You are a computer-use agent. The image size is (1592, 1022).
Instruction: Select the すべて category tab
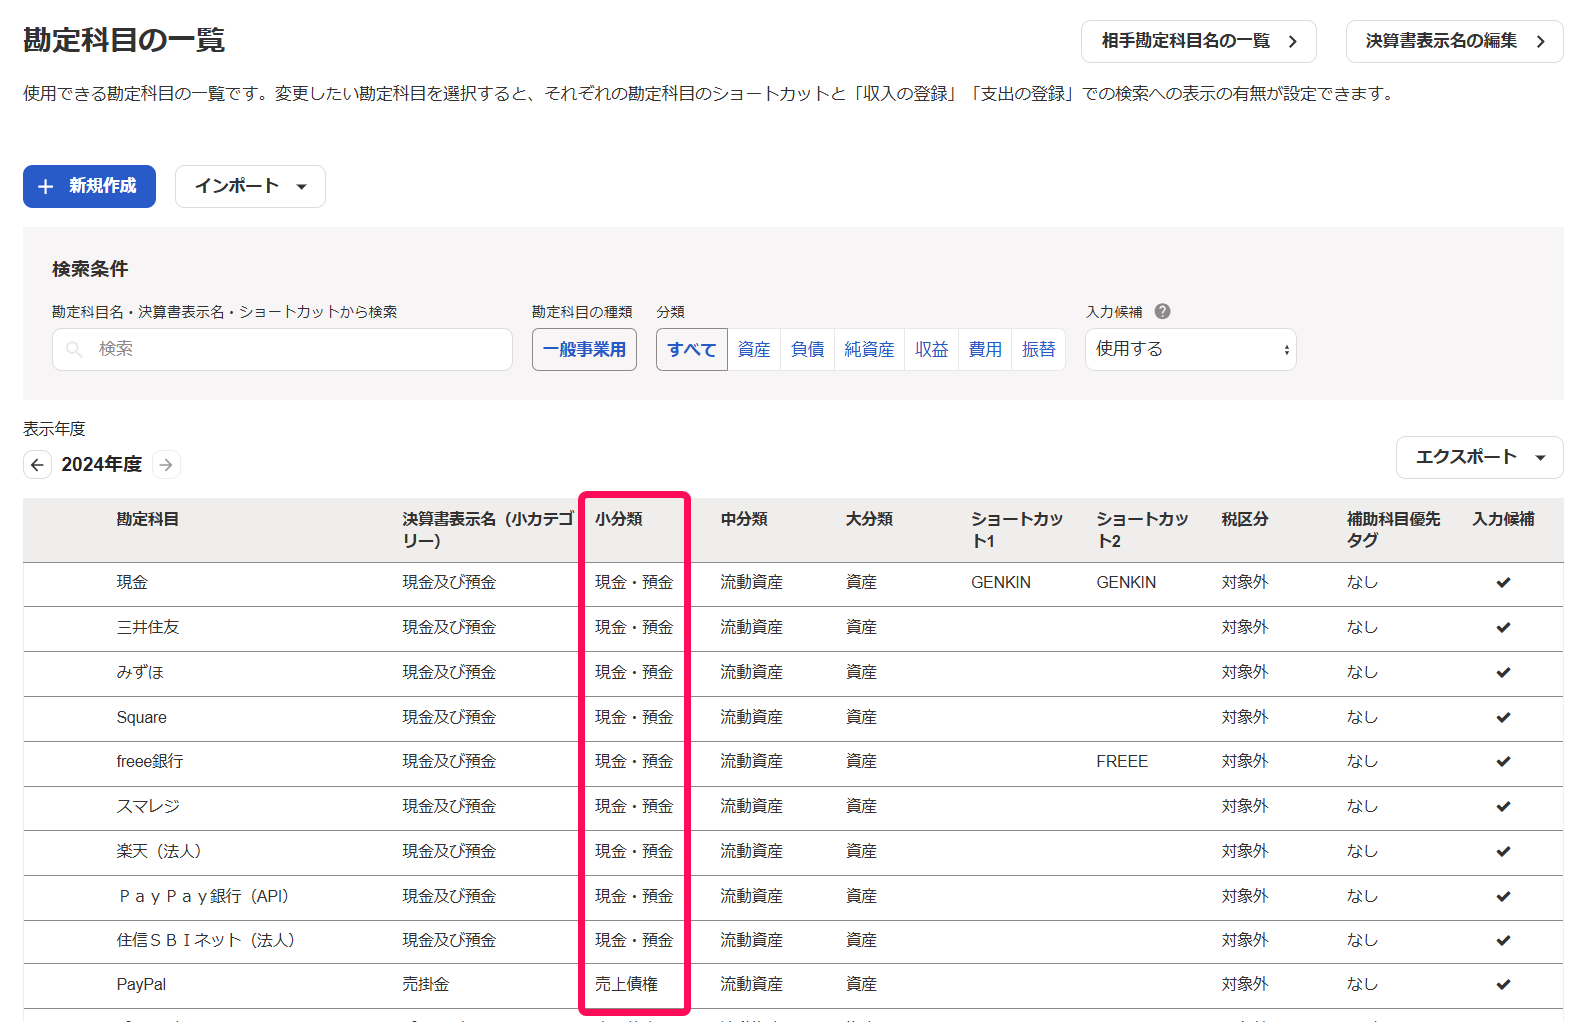pos(691,349)
